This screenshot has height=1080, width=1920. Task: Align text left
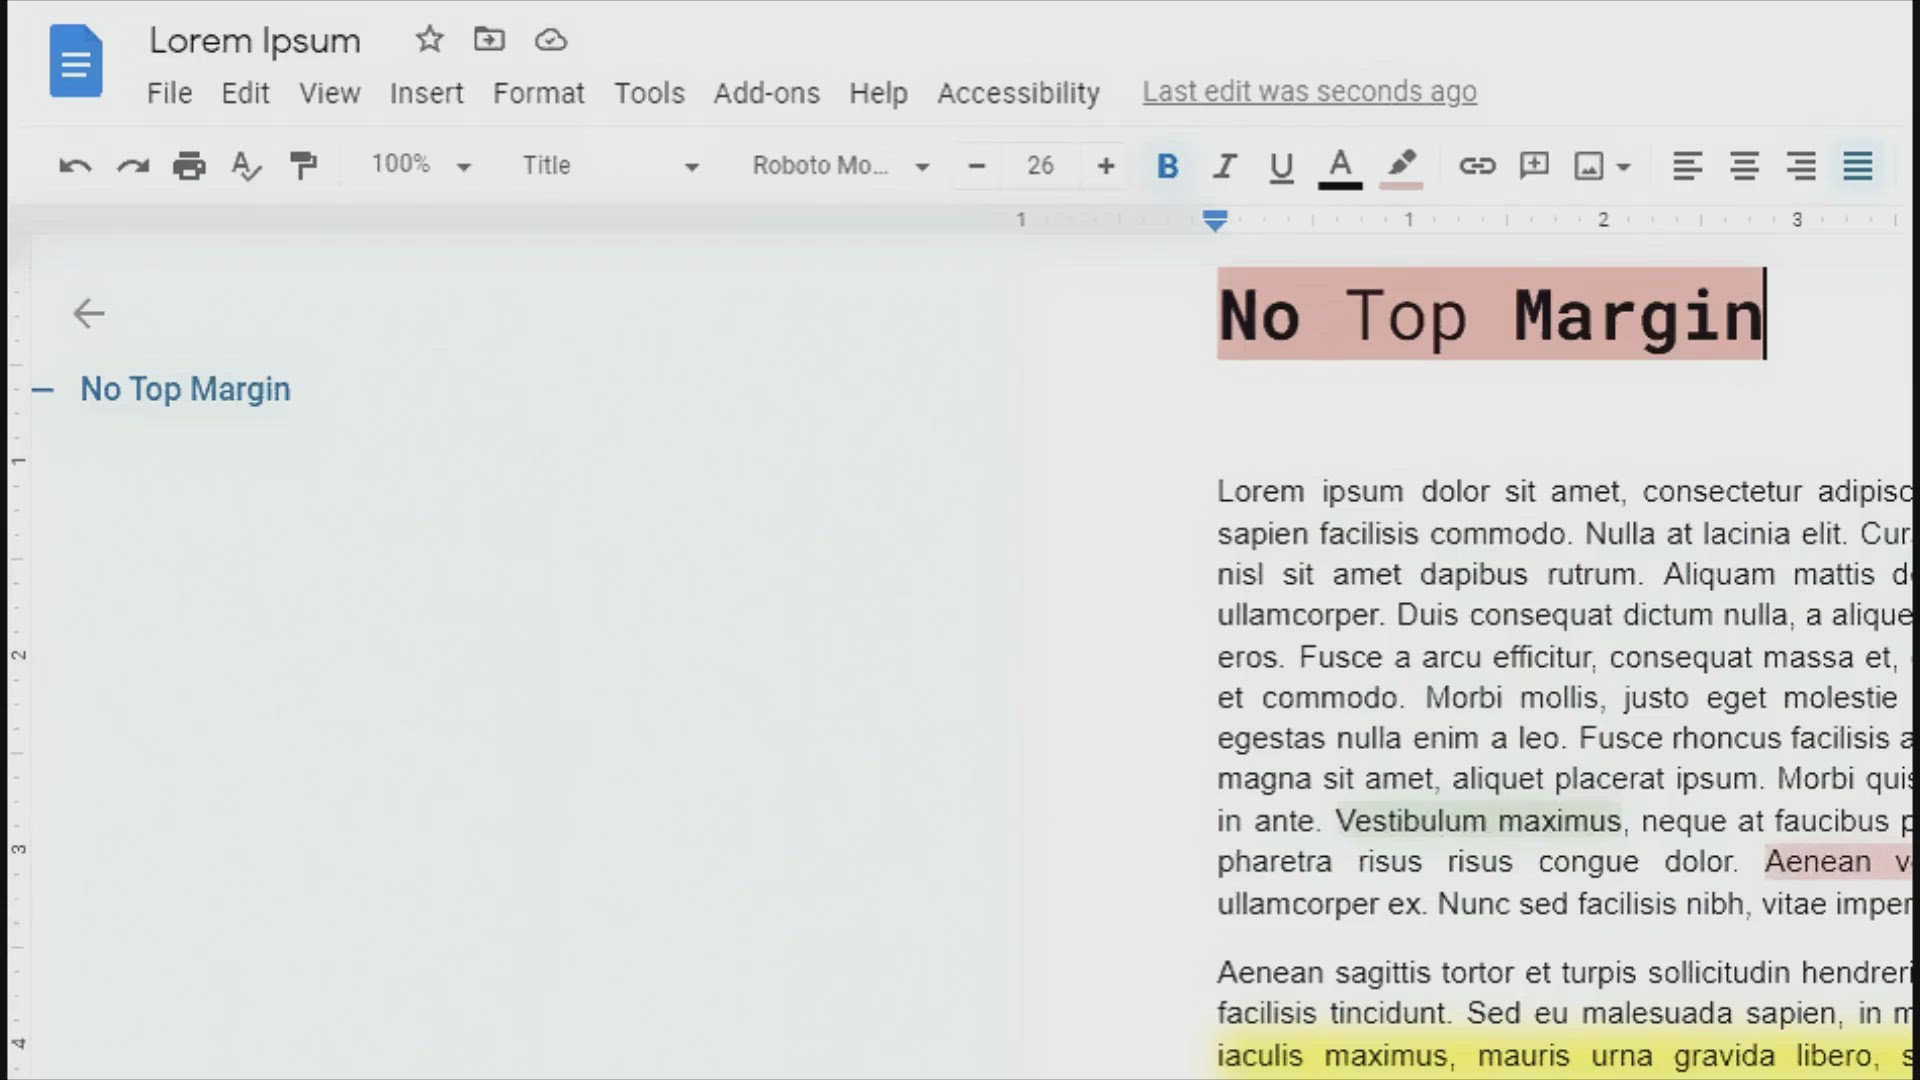[1687, 166]
